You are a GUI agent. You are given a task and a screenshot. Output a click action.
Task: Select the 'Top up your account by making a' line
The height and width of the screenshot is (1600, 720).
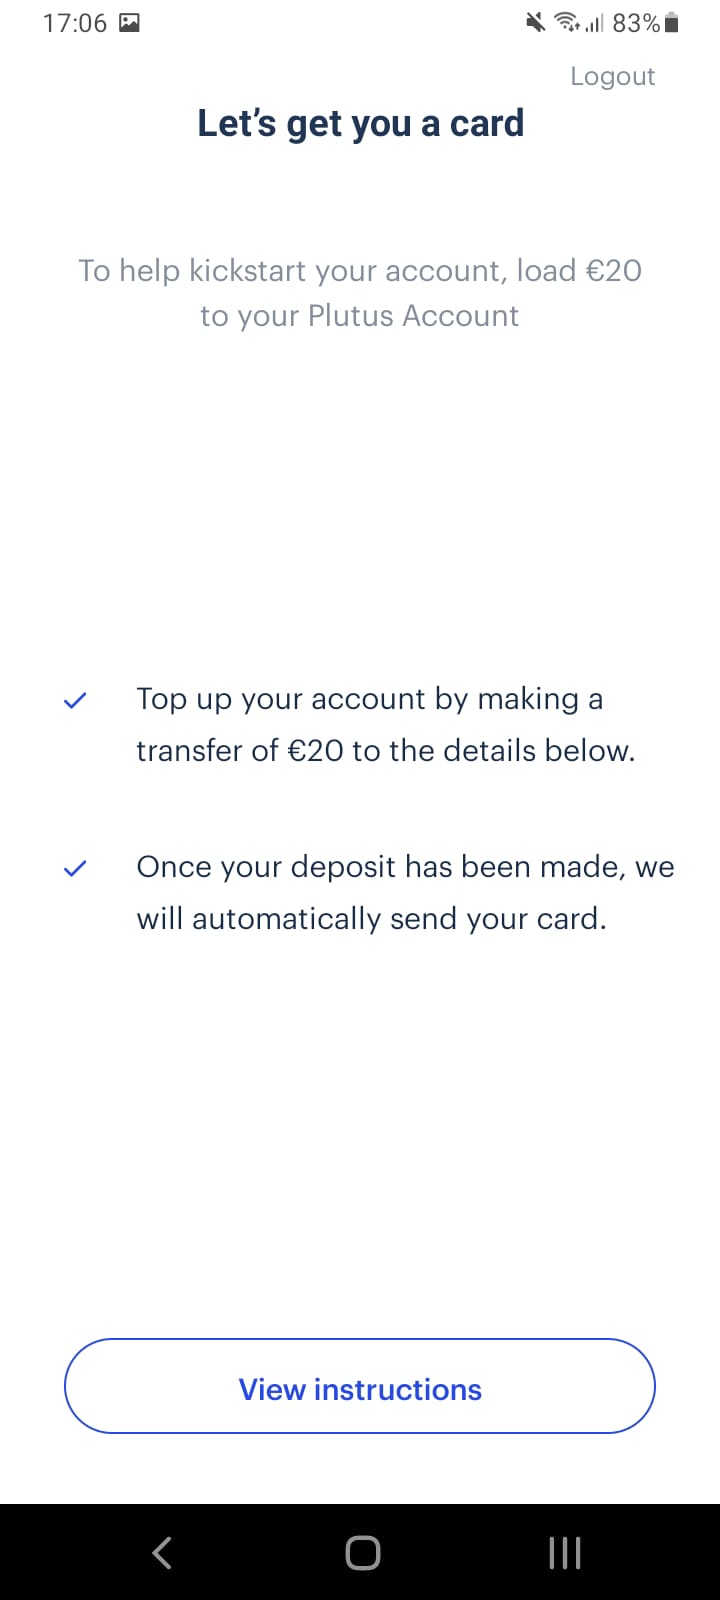tap(370, 699)
